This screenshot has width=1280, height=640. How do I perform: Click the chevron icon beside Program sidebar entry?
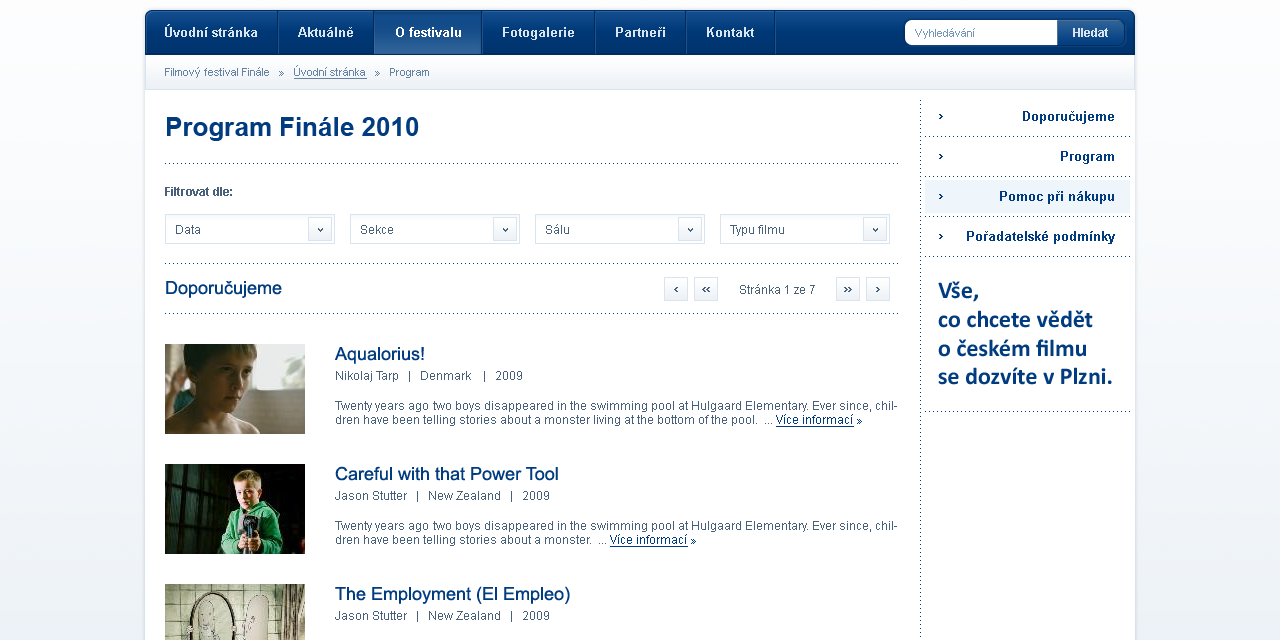click(940, 156)
